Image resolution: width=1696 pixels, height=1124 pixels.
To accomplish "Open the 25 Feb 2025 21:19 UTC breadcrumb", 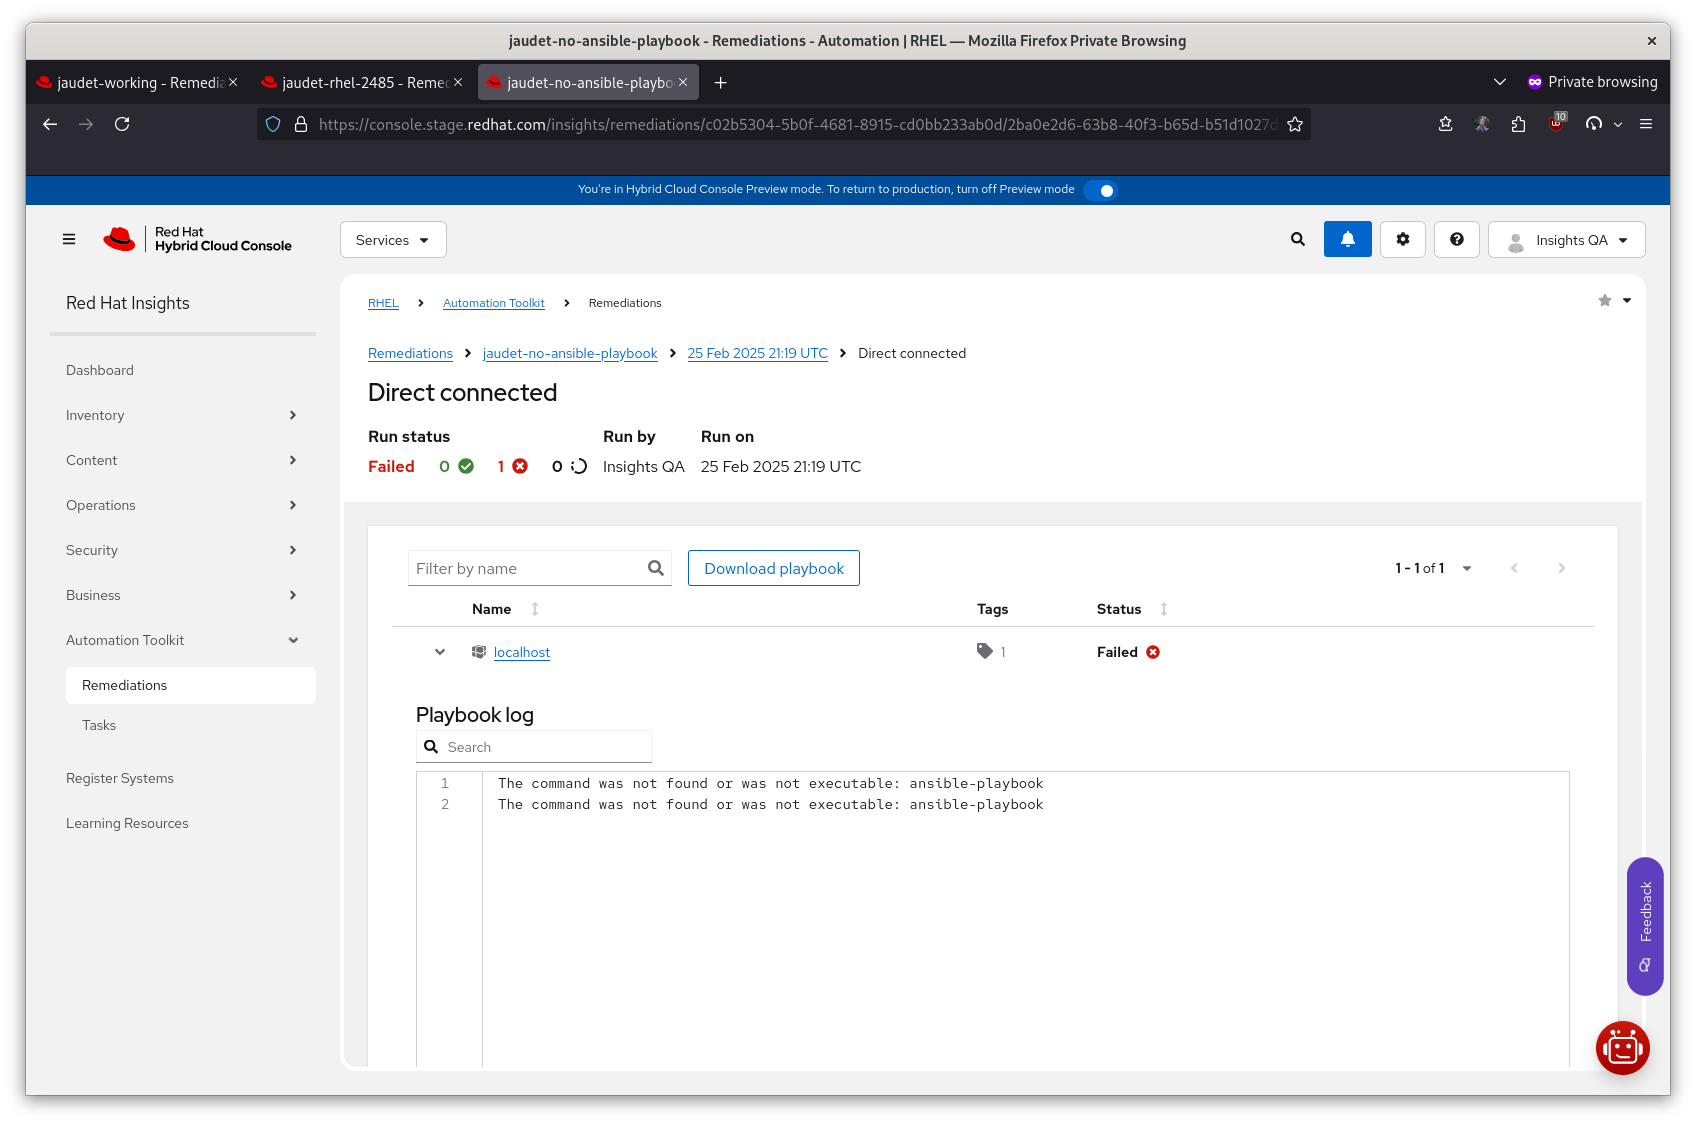I will (x=758, y=353).
